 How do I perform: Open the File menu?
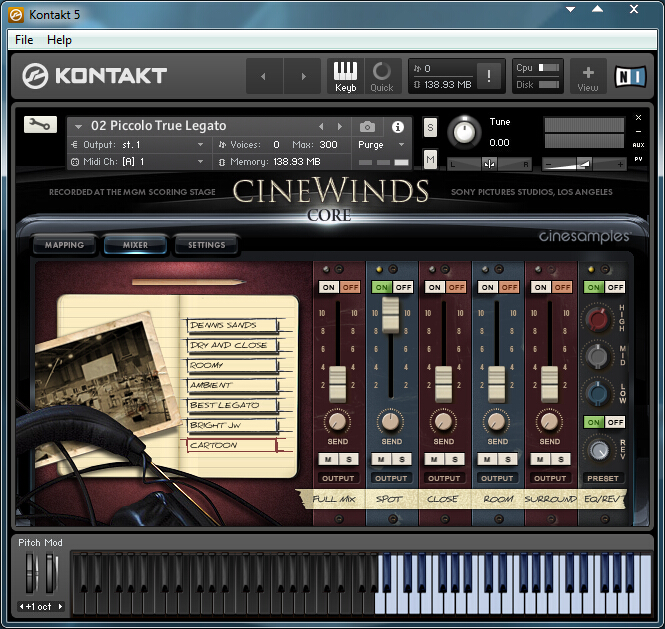click(x=24, y=40)
